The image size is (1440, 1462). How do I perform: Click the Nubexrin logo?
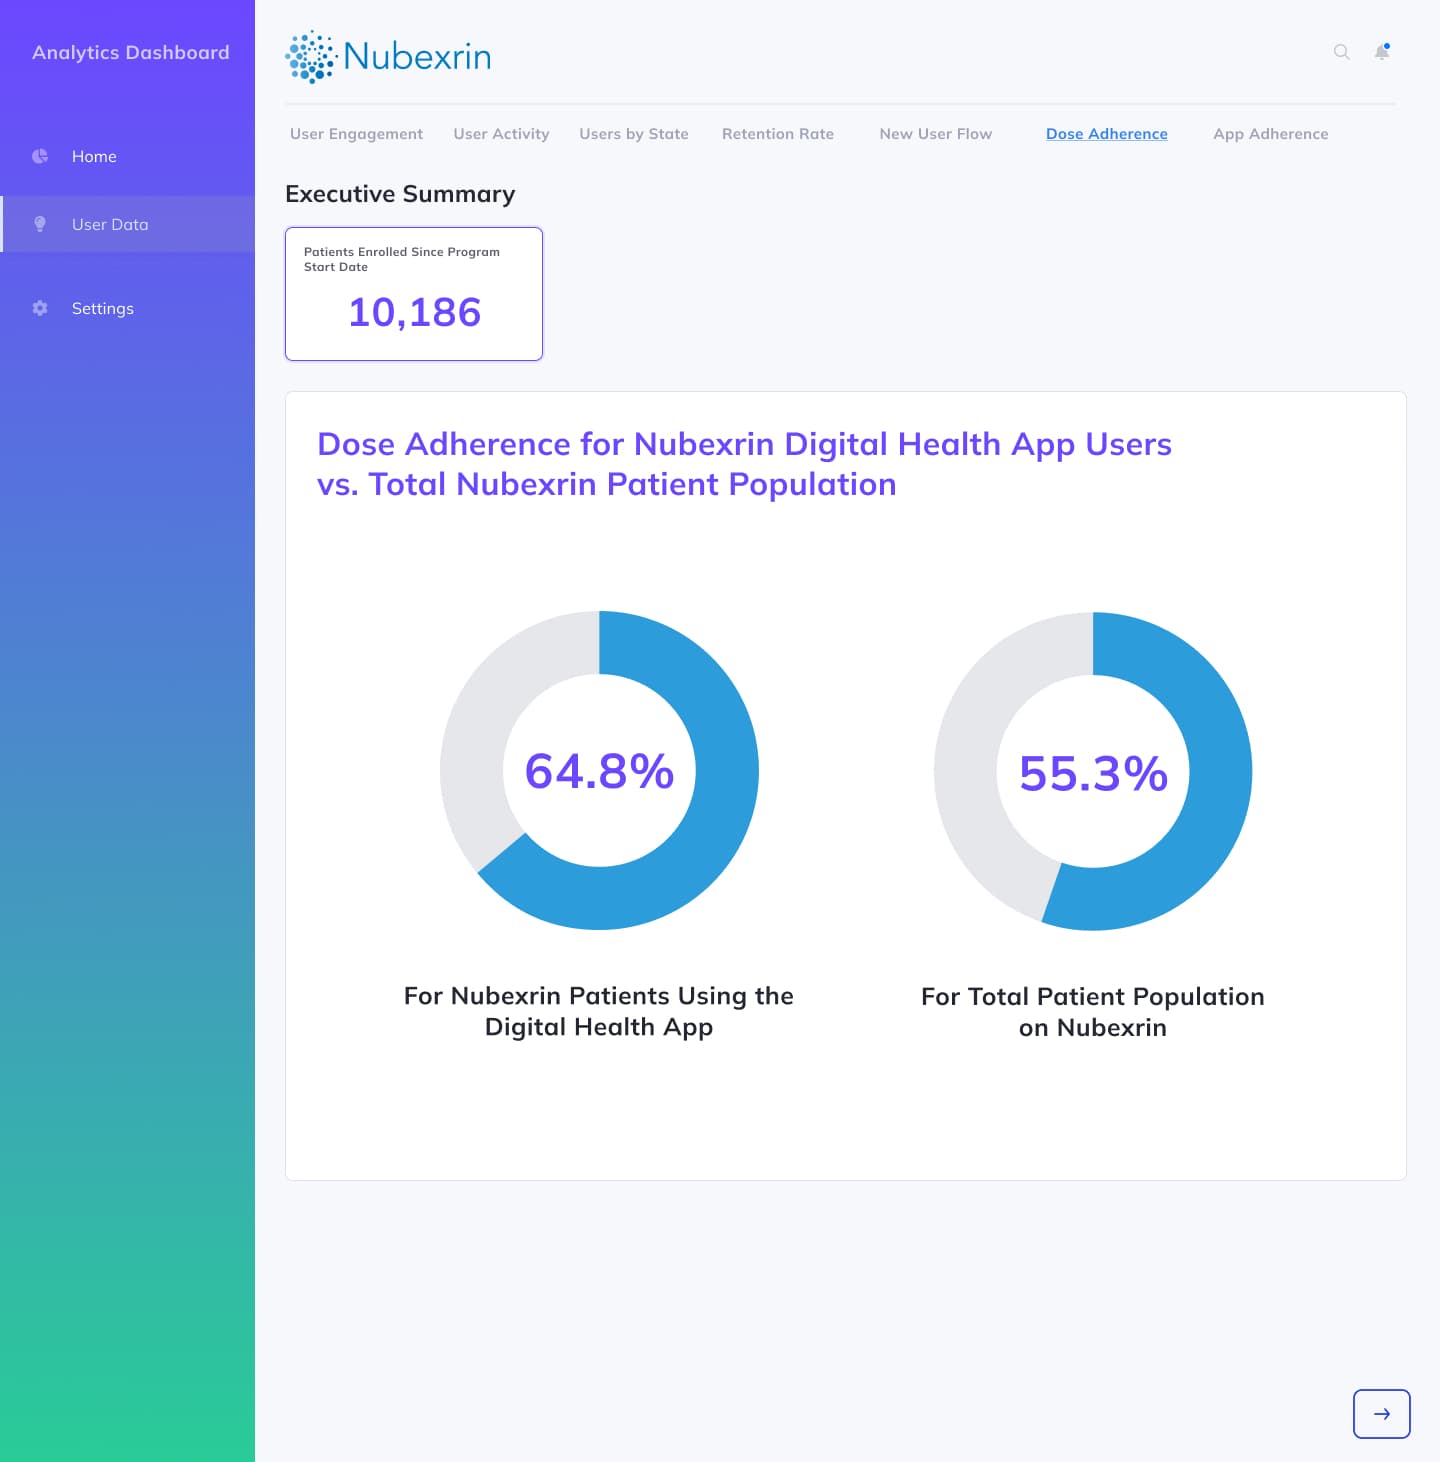[388, 56]
